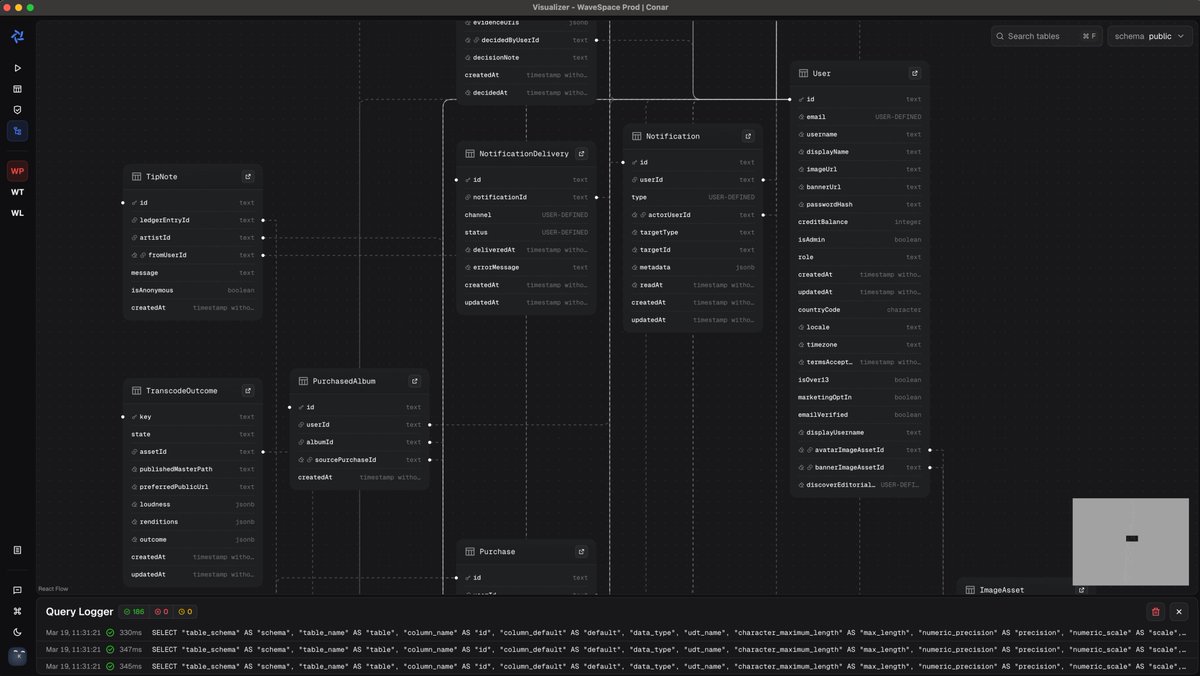Click the marketingOptIn column in User table
Image resolution: width=1200 pixels, height=676 pixels.
click(860, 397)
